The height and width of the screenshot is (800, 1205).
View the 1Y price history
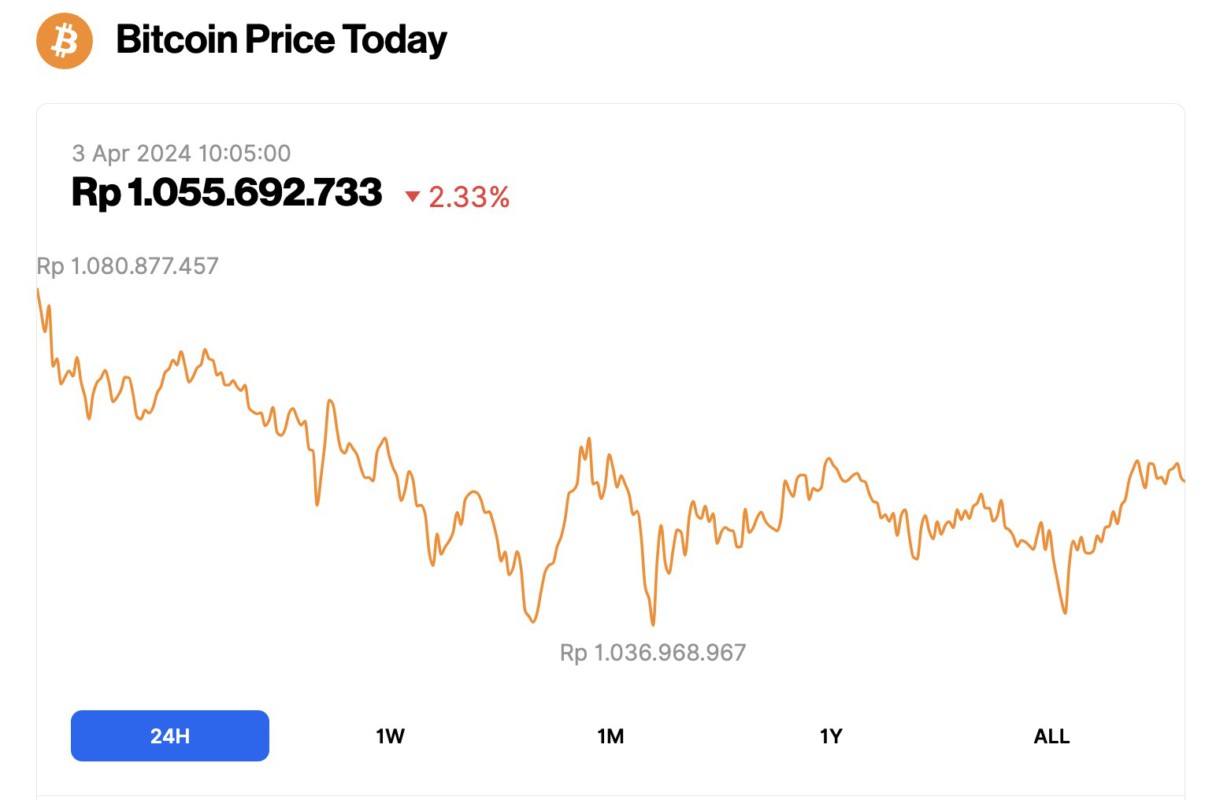829,735
